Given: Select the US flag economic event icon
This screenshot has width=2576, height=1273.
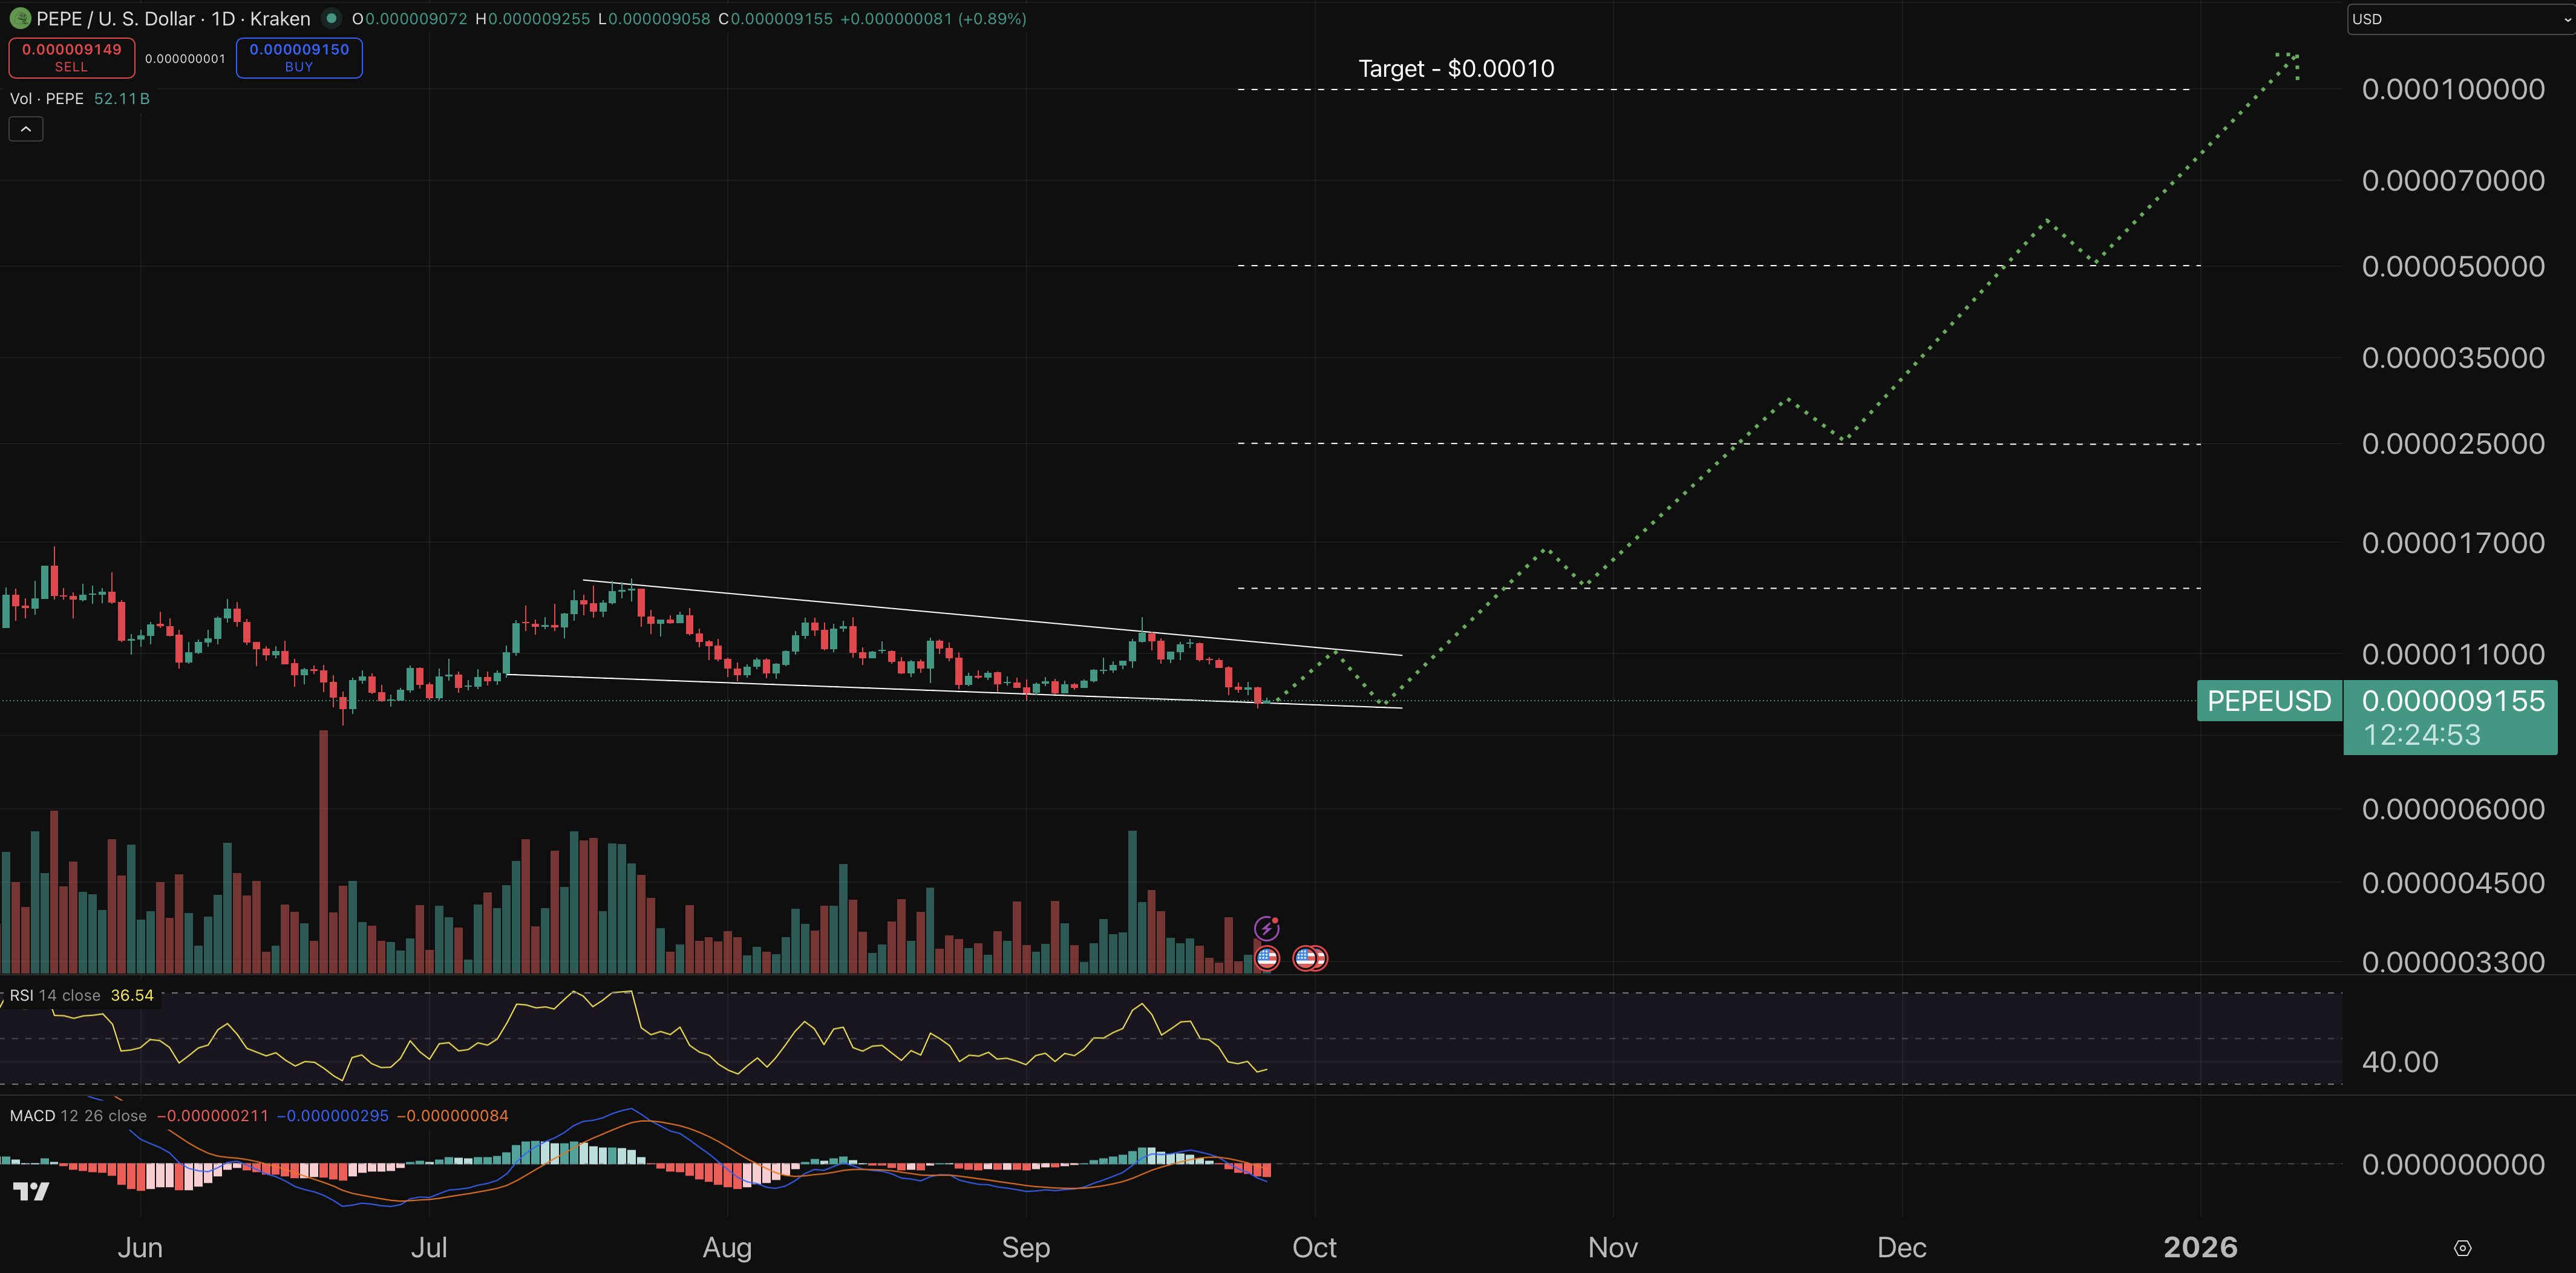Looking at the screenshot, I should (x=1267, y=958).
